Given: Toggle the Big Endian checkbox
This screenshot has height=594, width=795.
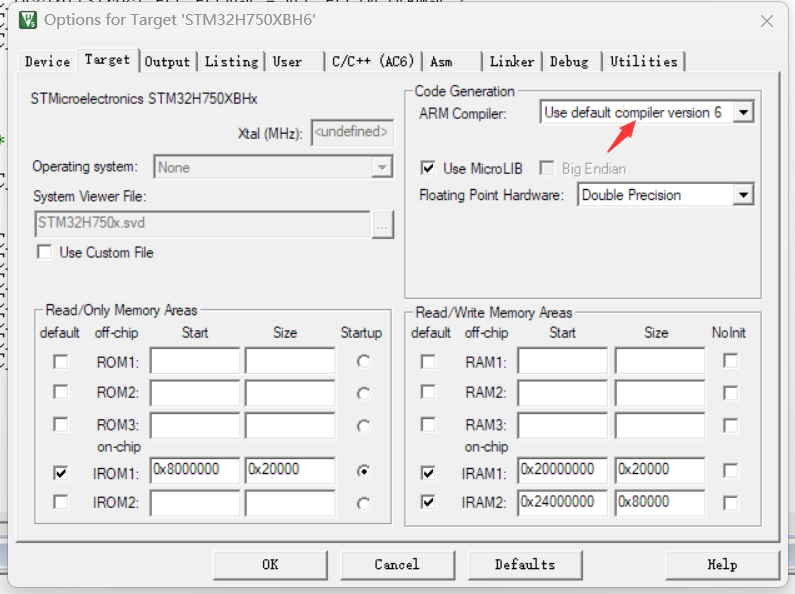Looking at the screenshot, I should (547, 168).
